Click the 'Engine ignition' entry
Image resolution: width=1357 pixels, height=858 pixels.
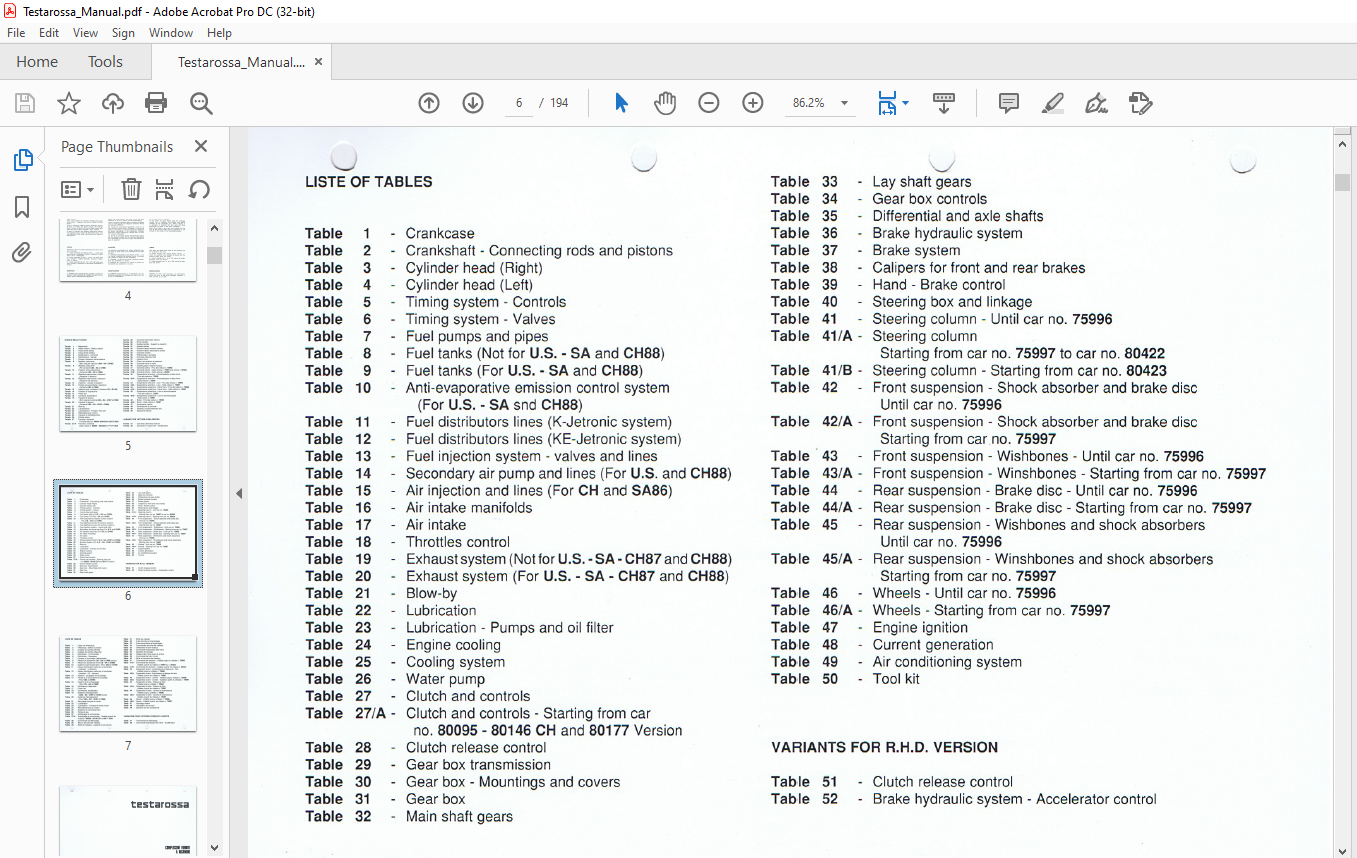pos(920,628)
